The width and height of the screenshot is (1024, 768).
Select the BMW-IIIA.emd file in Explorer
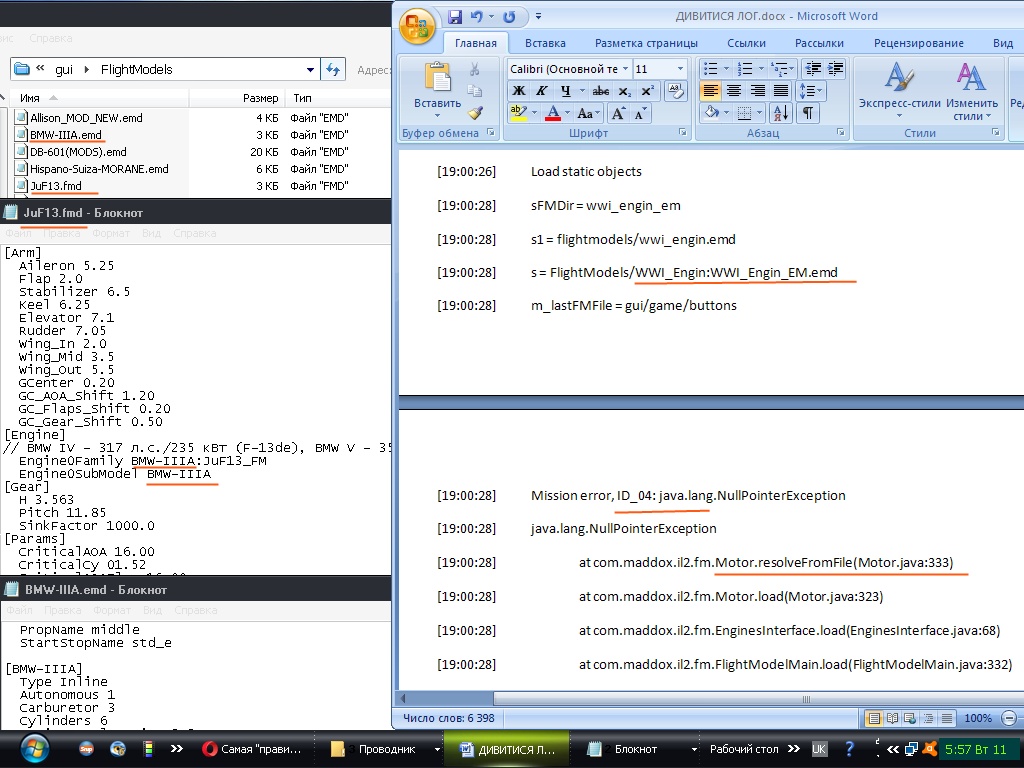[65, 135]
